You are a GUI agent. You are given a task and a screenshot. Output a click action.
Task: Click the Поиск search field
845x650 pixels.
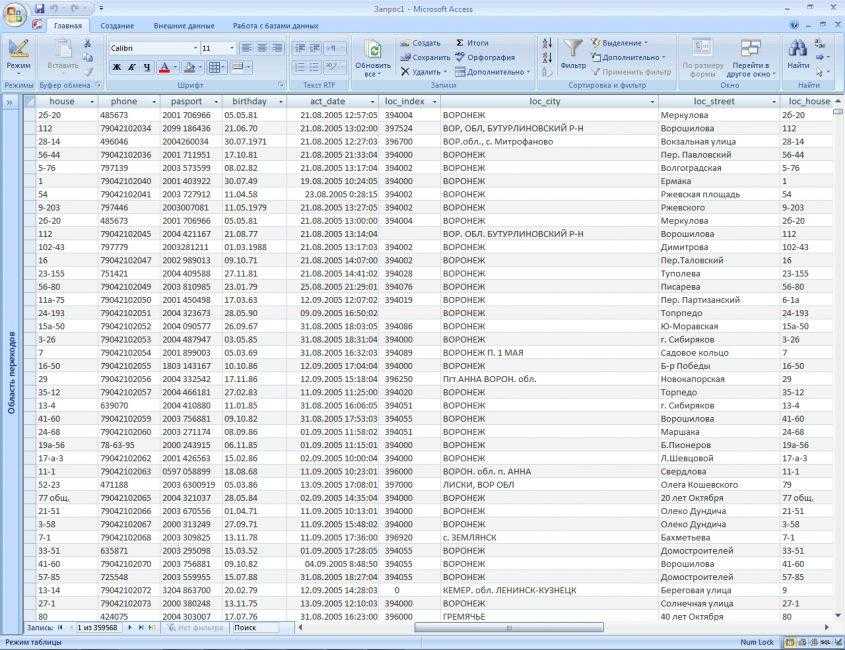point(259,628)
